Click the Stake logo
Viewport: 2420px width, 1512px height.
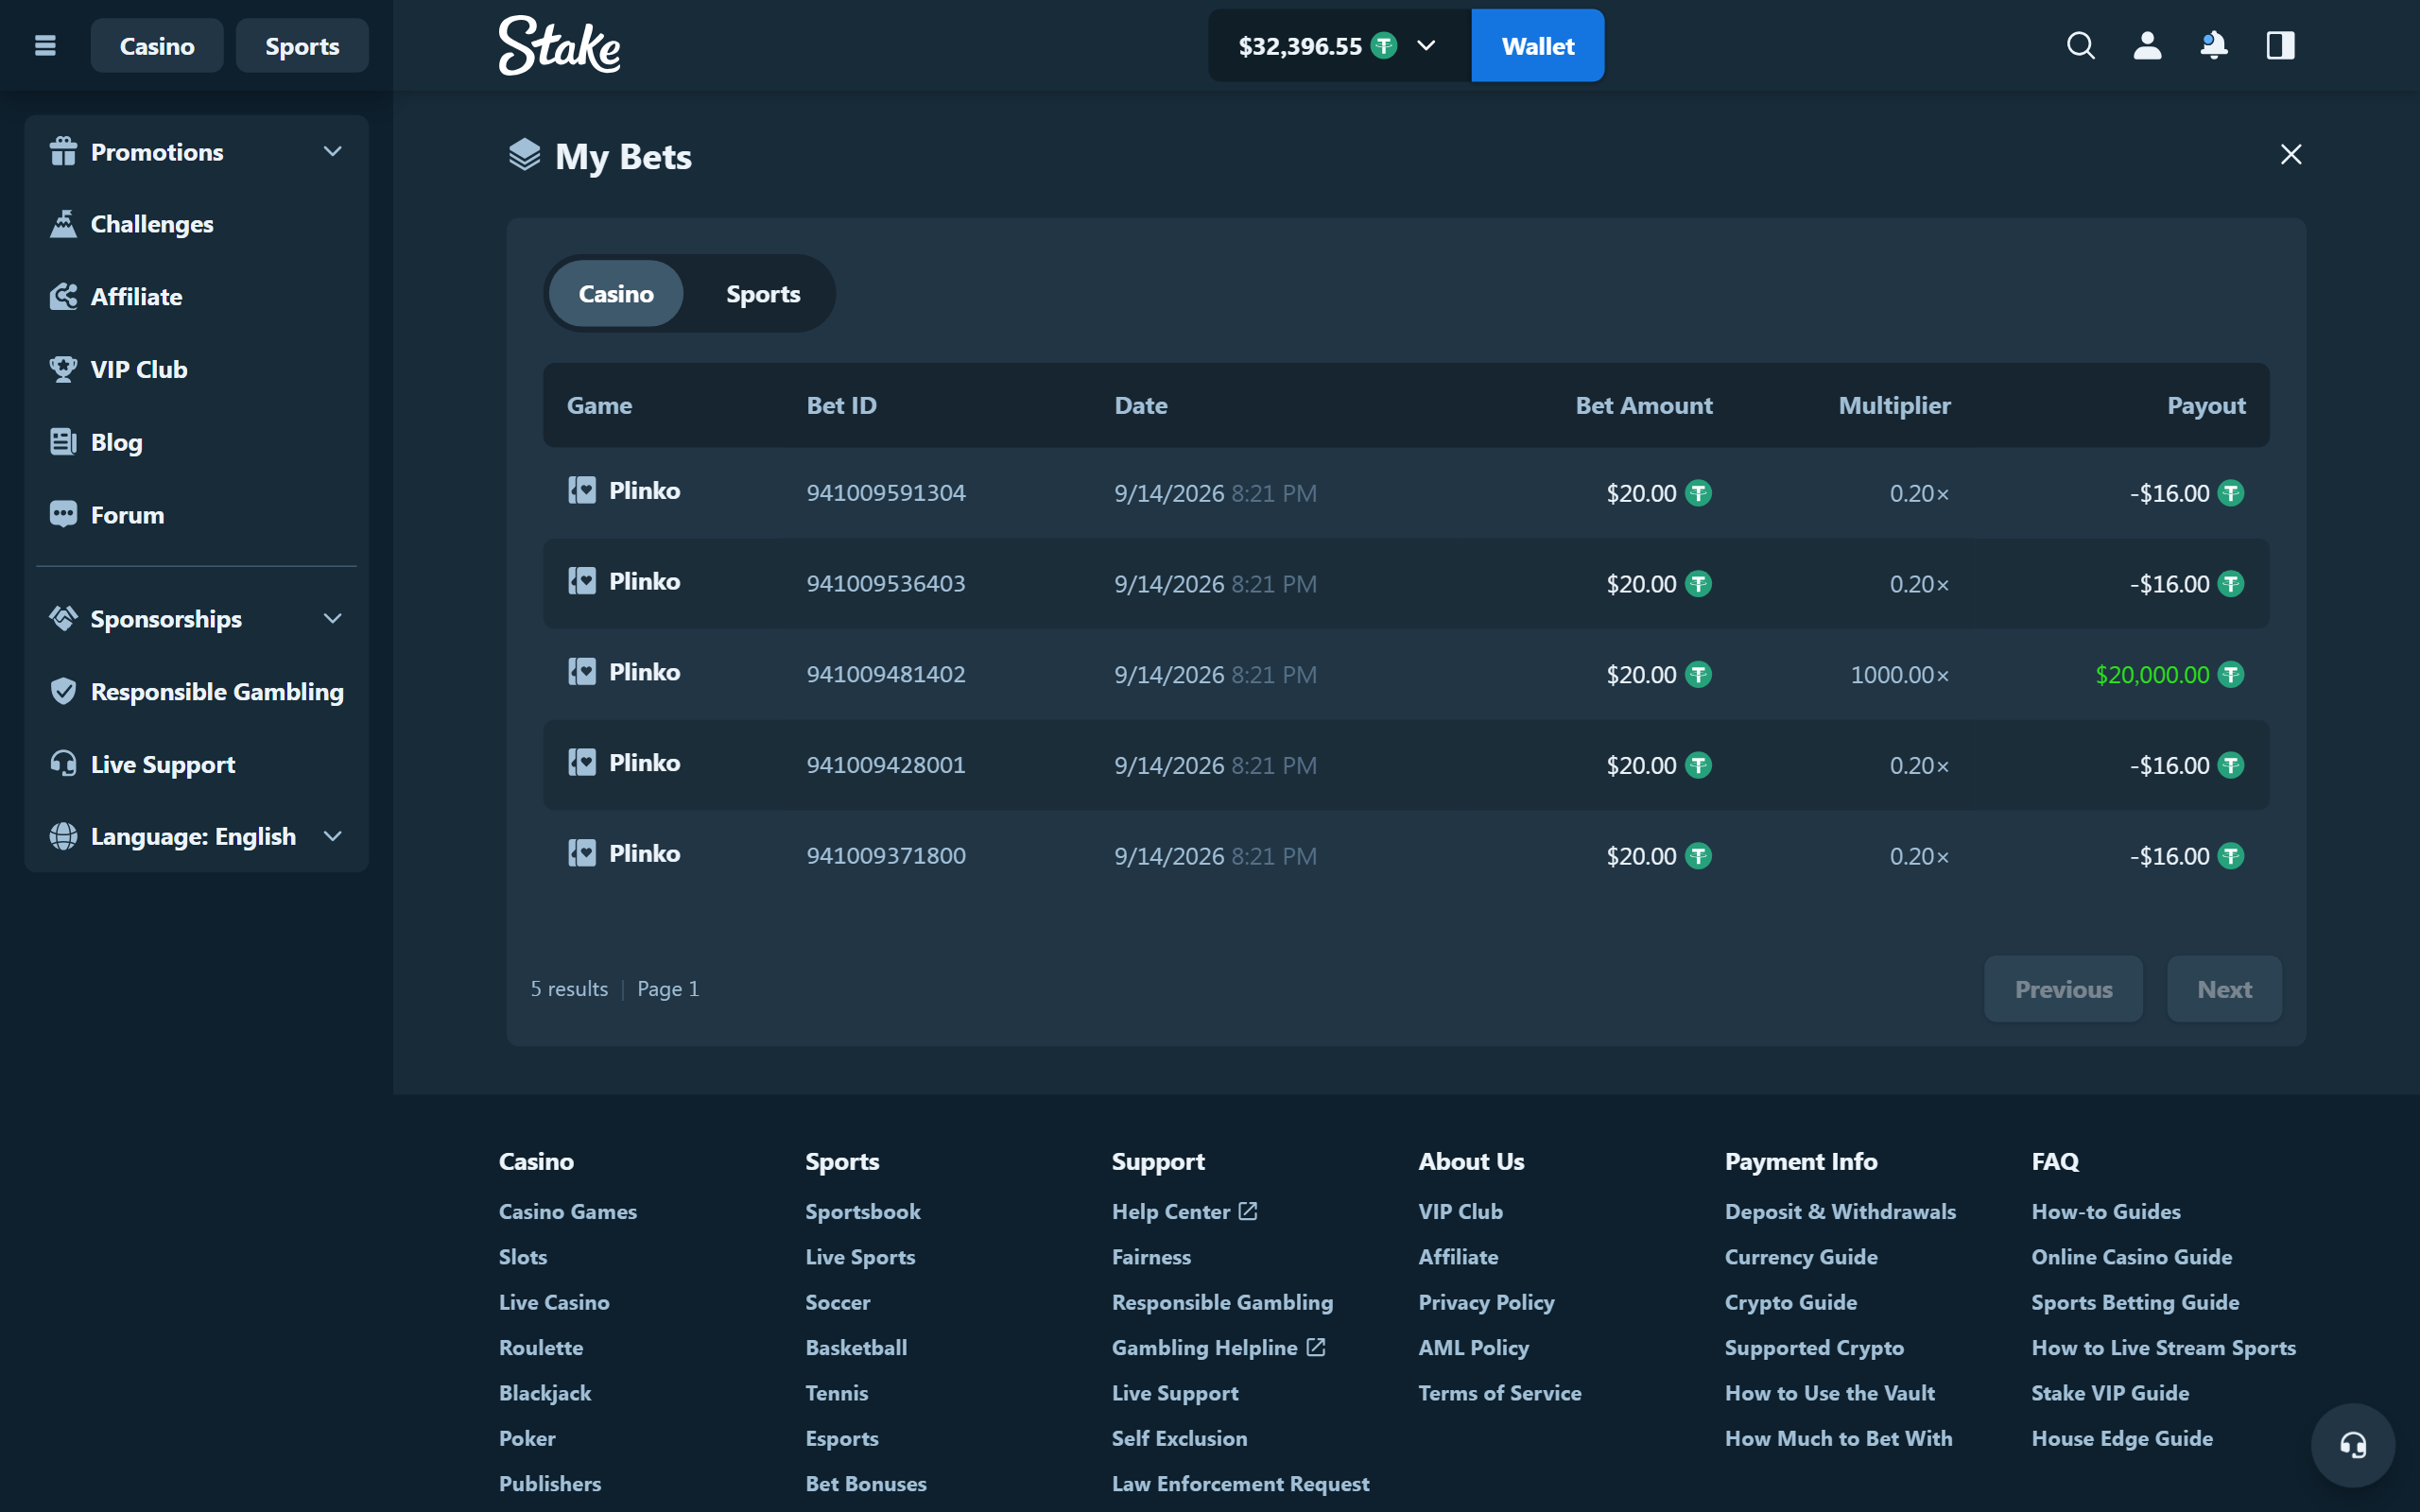tap(559, 46)
